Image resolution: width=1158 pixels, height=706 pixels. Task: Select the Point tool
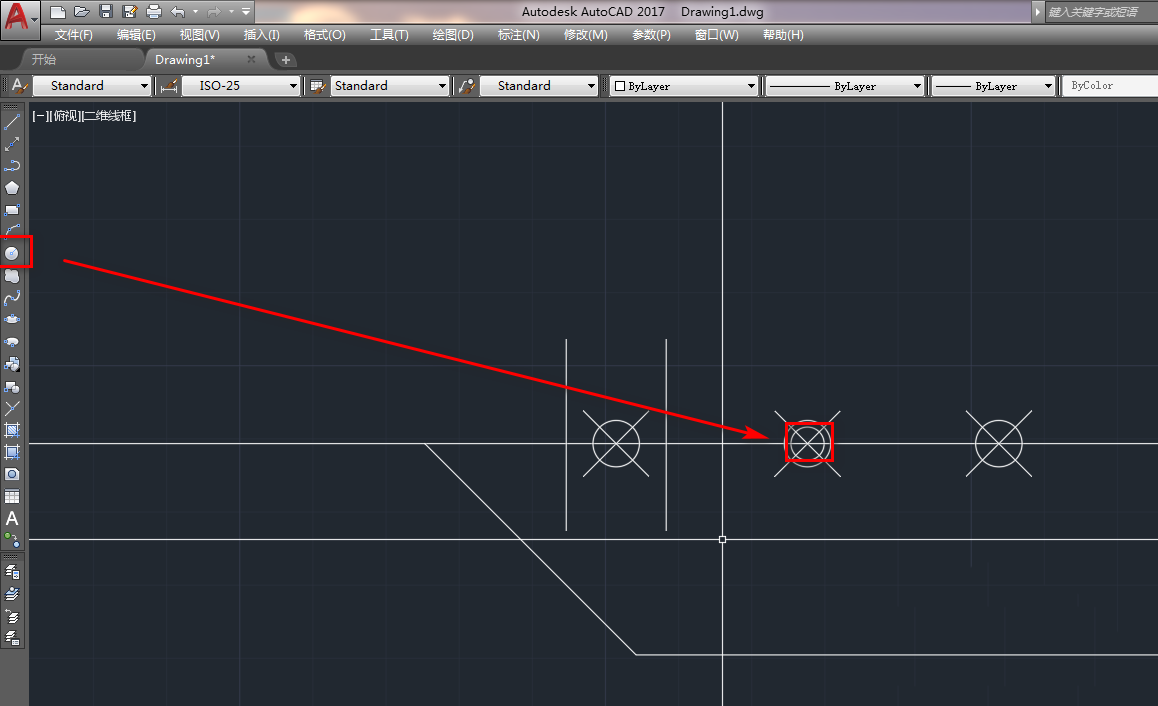point(12,408)
